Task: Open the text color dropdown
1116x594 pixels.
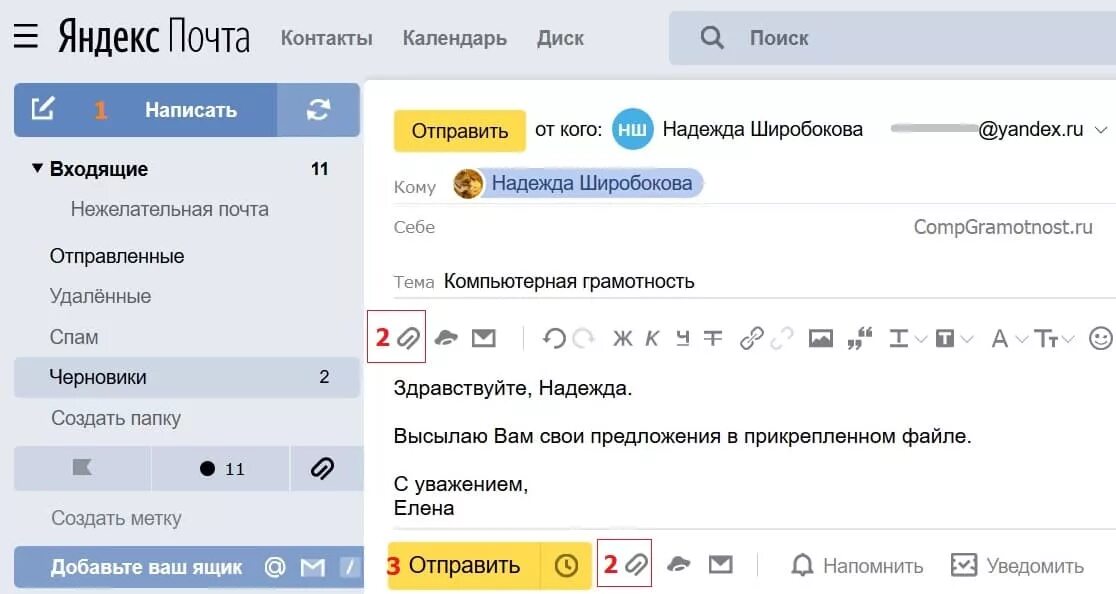Action: 907,339
